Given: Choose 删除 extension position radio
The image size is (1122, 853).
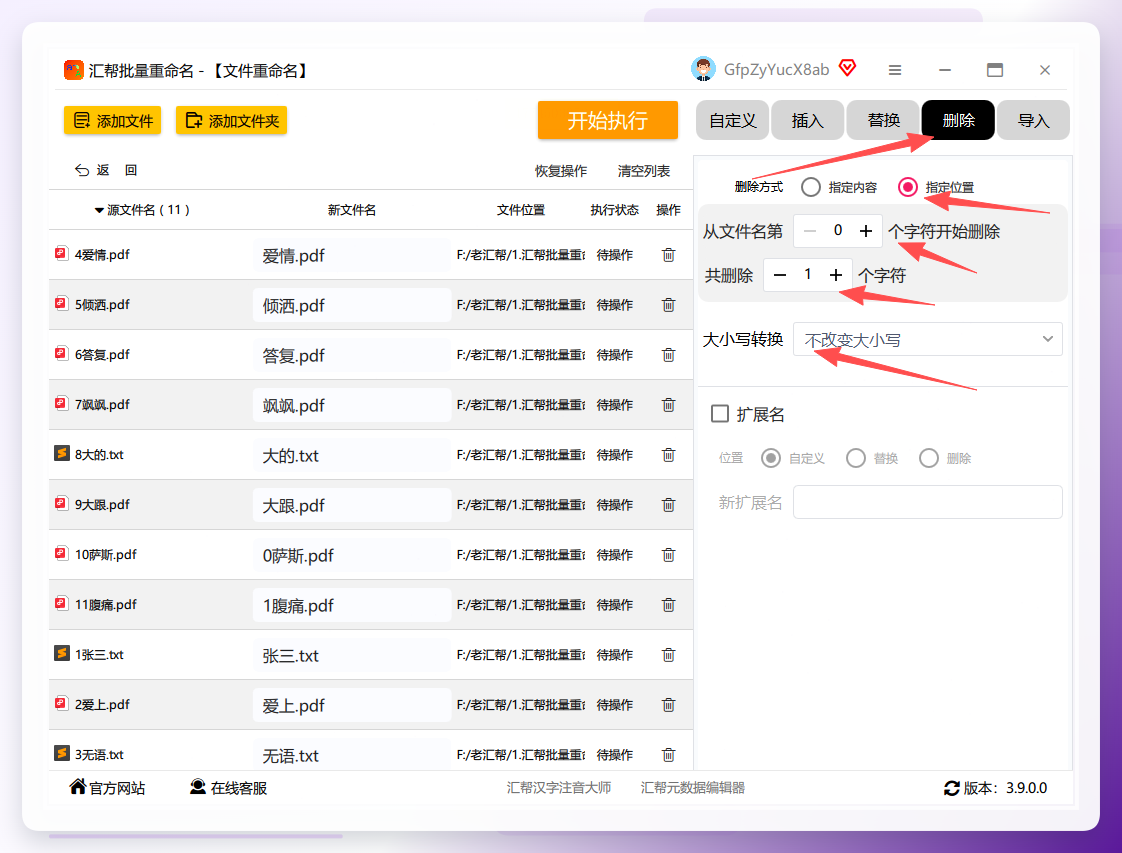Looking at the screenshot, I should click(x=929, y=458).
